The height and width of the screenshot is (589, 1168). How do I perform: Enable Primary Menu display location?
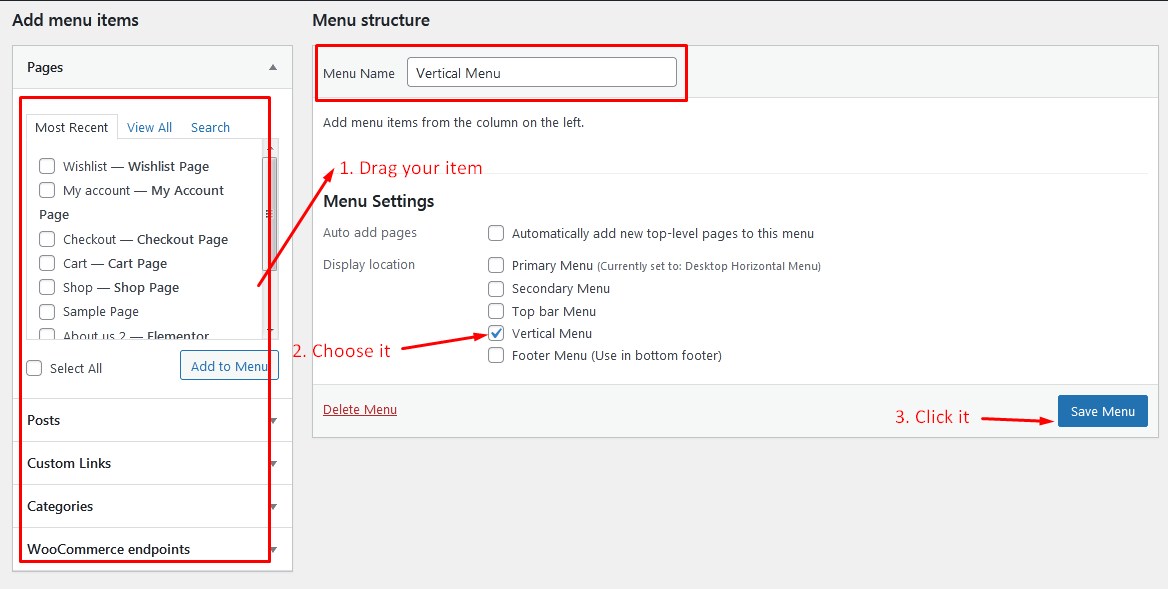496,265
